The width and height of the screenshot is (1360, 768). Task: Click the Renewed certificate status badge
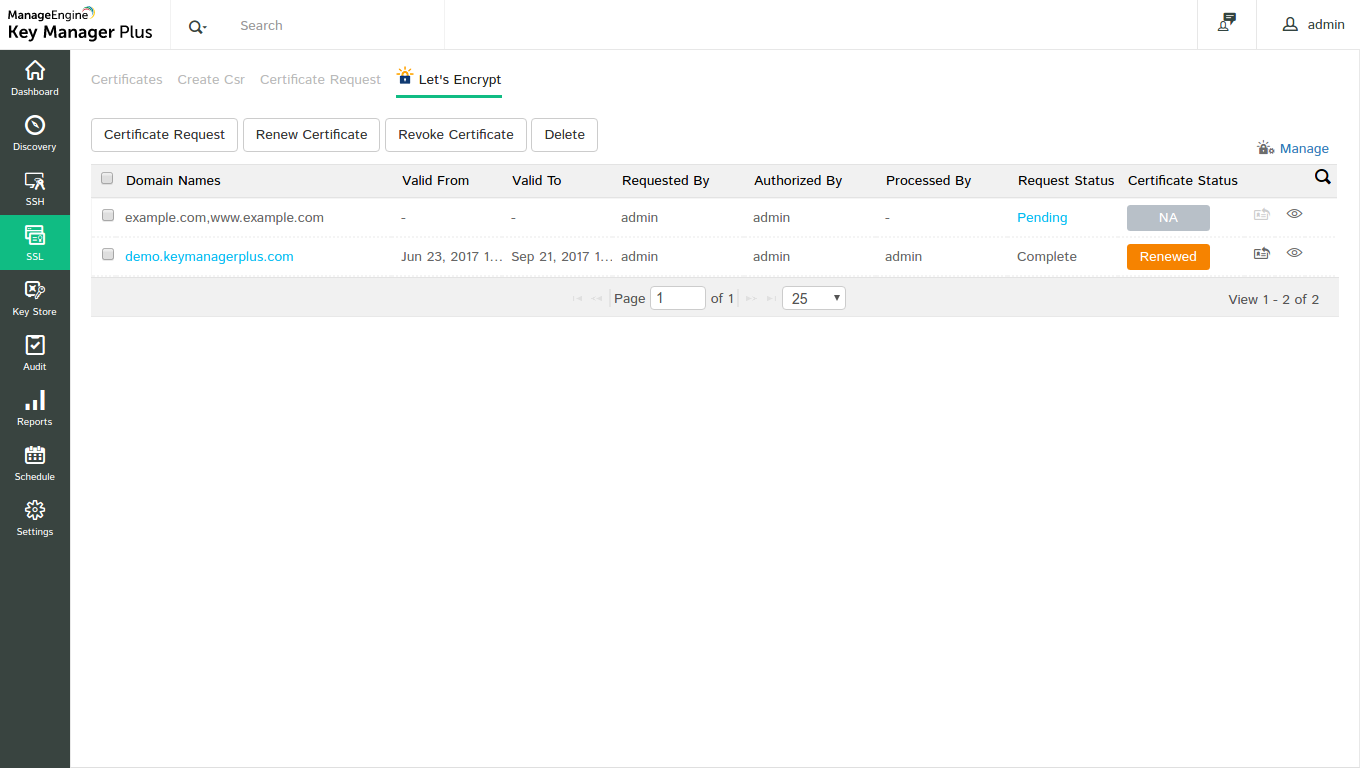(1168, 257)
